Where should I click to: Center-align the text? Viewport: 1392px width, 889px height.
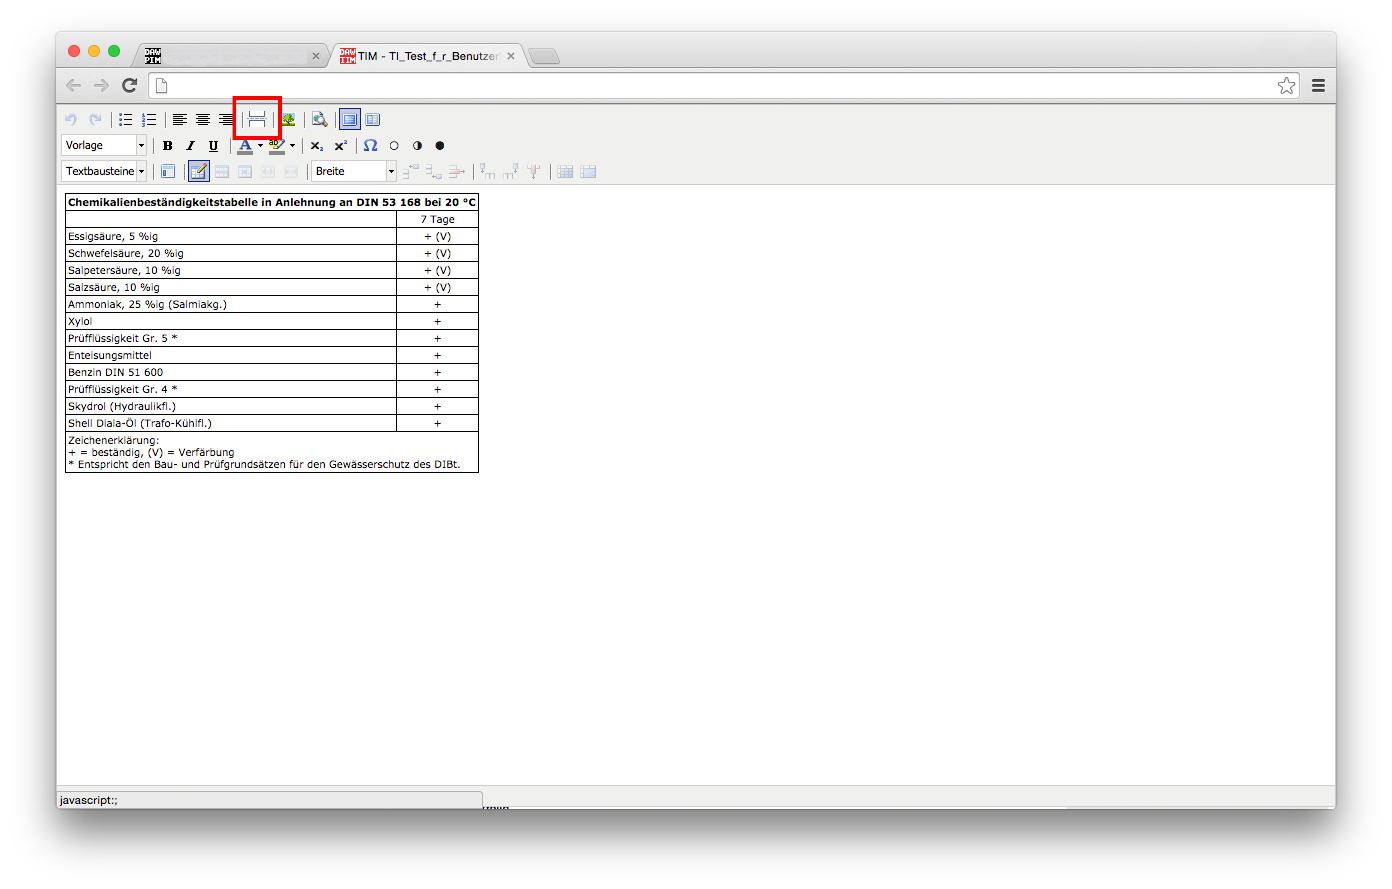tap(203, 120)
